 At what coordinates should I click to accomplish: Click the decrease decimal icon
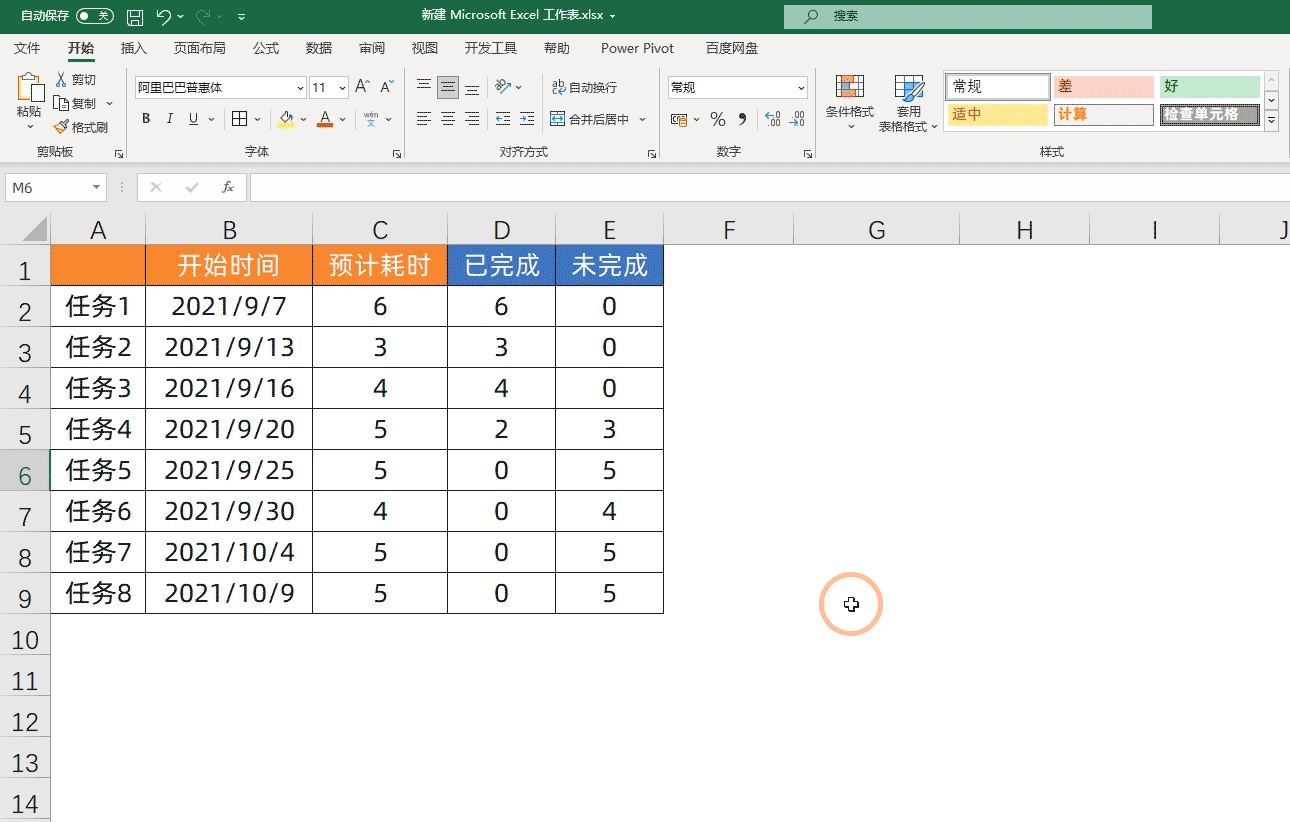tap(797, 119)
